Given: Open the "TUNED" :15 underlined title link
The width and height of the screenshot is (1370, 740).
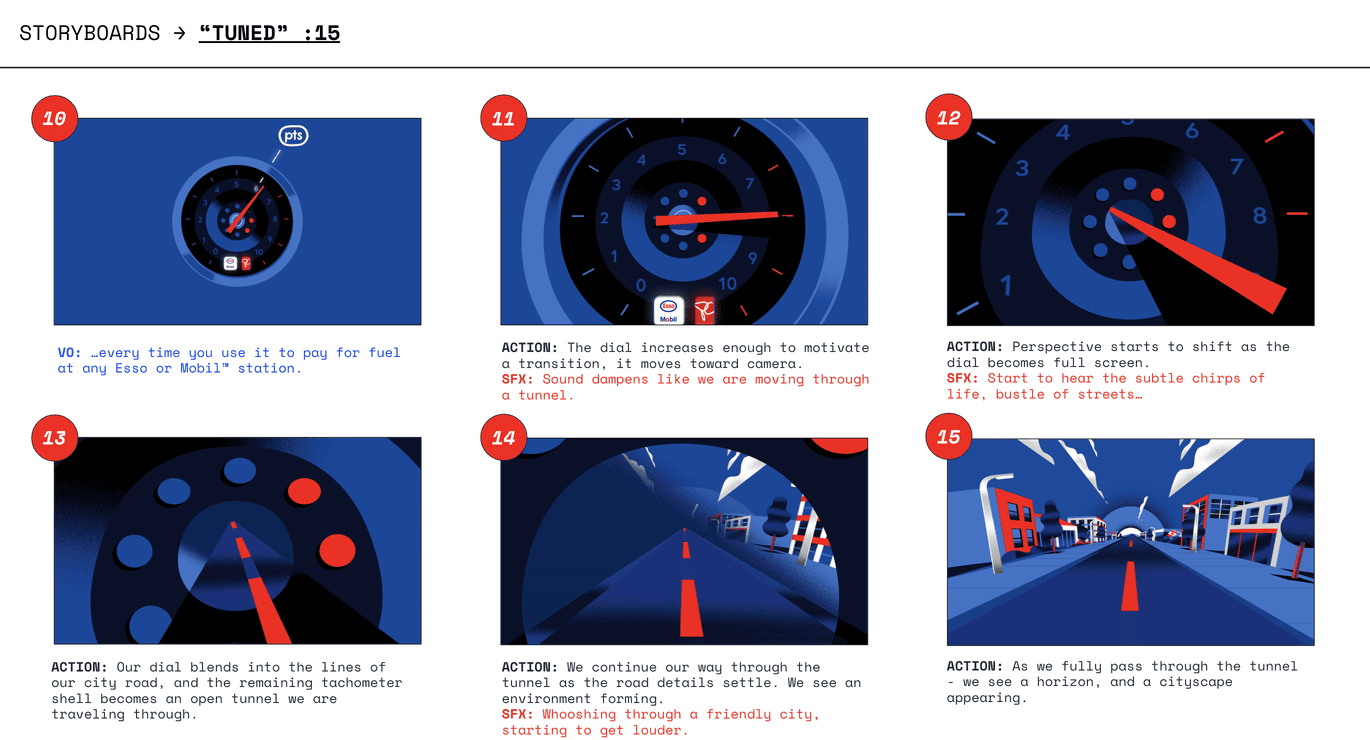Looking at the screenshot, I should pos(269,33).
